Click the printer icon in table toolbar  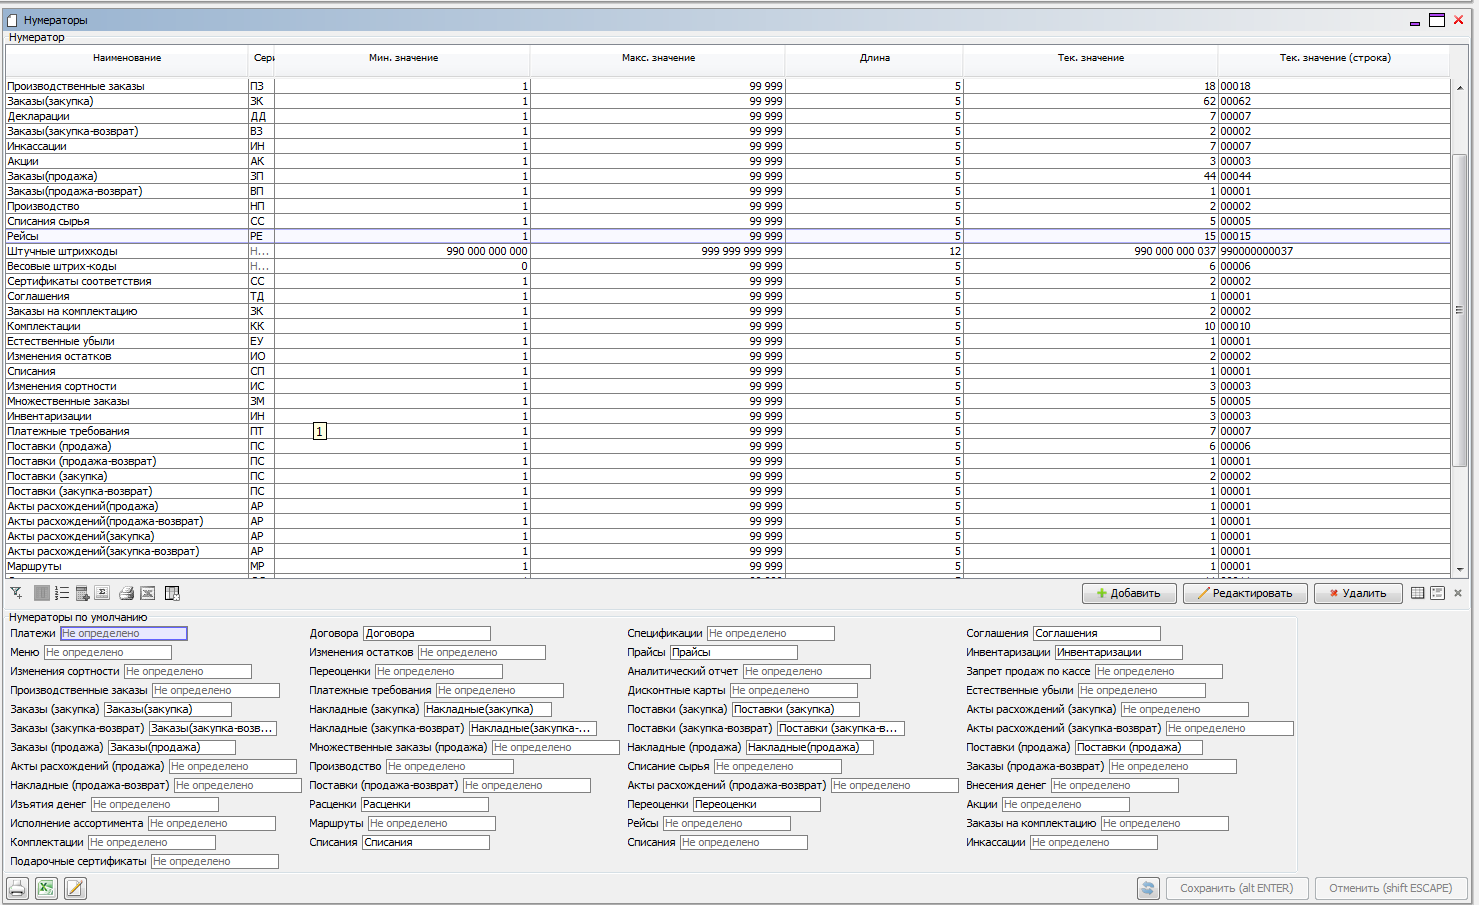(127, 593)
